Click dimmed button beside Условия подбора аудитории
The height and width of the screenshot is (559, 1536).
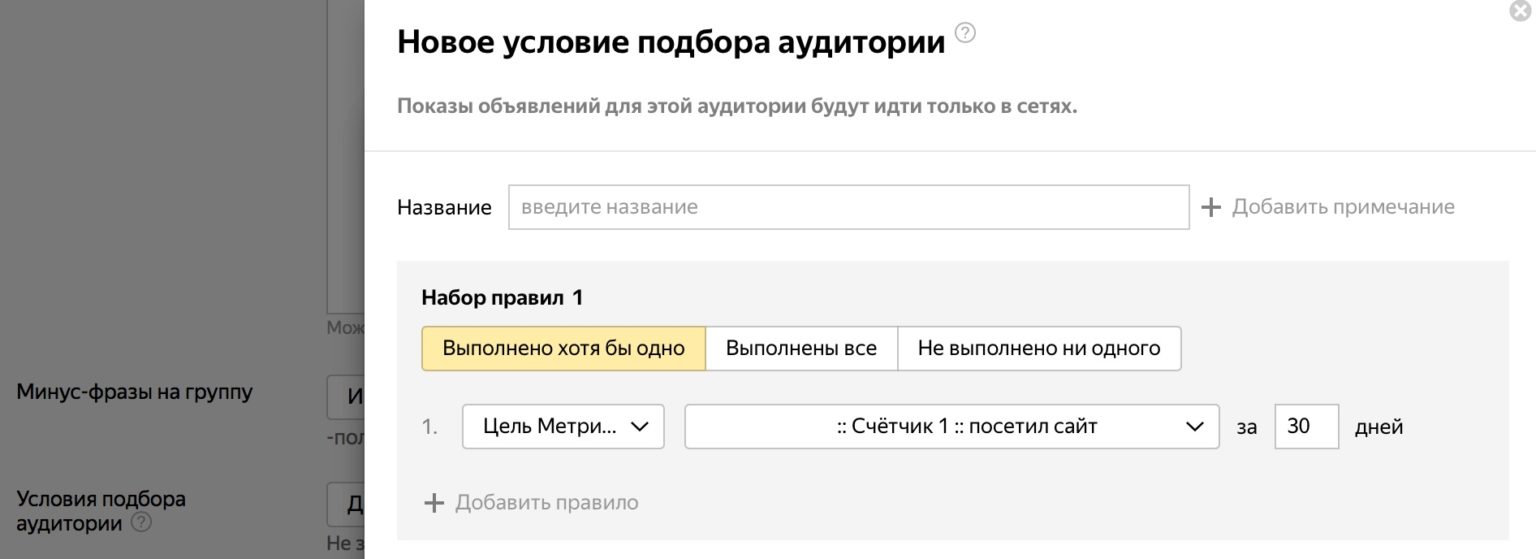click(x=346, y=504)
